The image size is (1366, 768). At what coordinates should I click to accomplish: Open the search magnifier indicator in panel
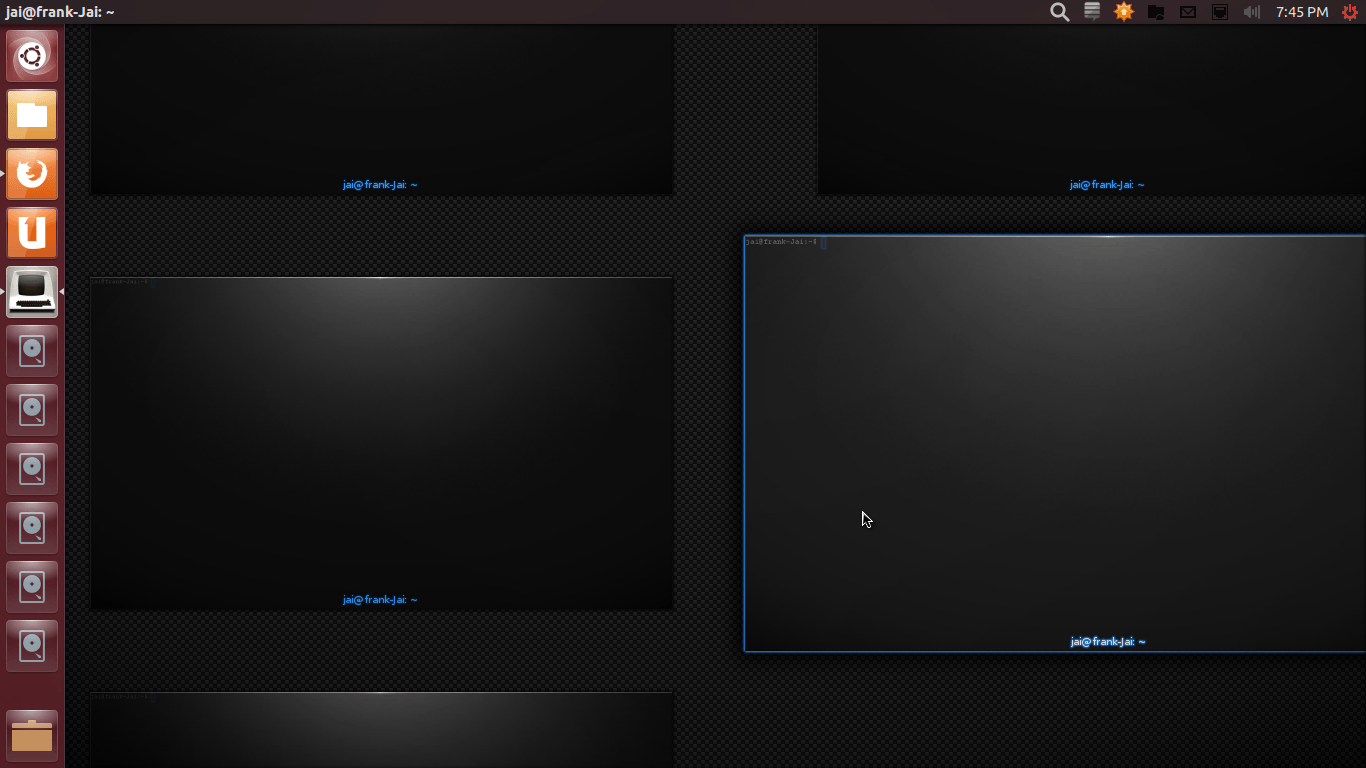(x=1060, y=12)
